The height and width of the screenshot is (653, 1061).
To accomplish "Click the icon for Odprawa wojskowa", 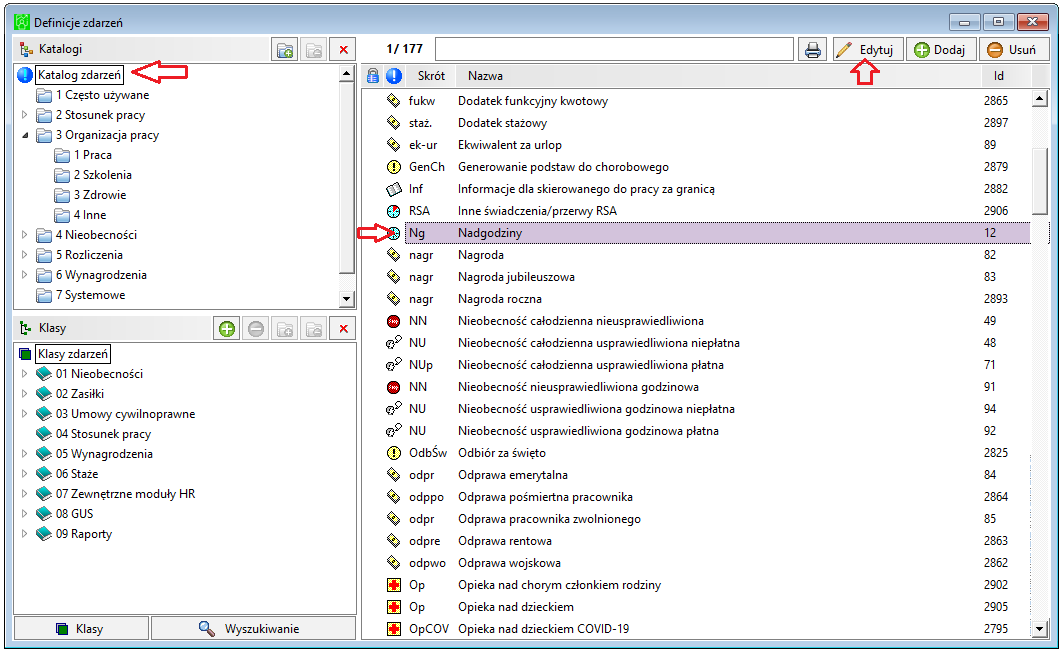I will tap(393, 563).
